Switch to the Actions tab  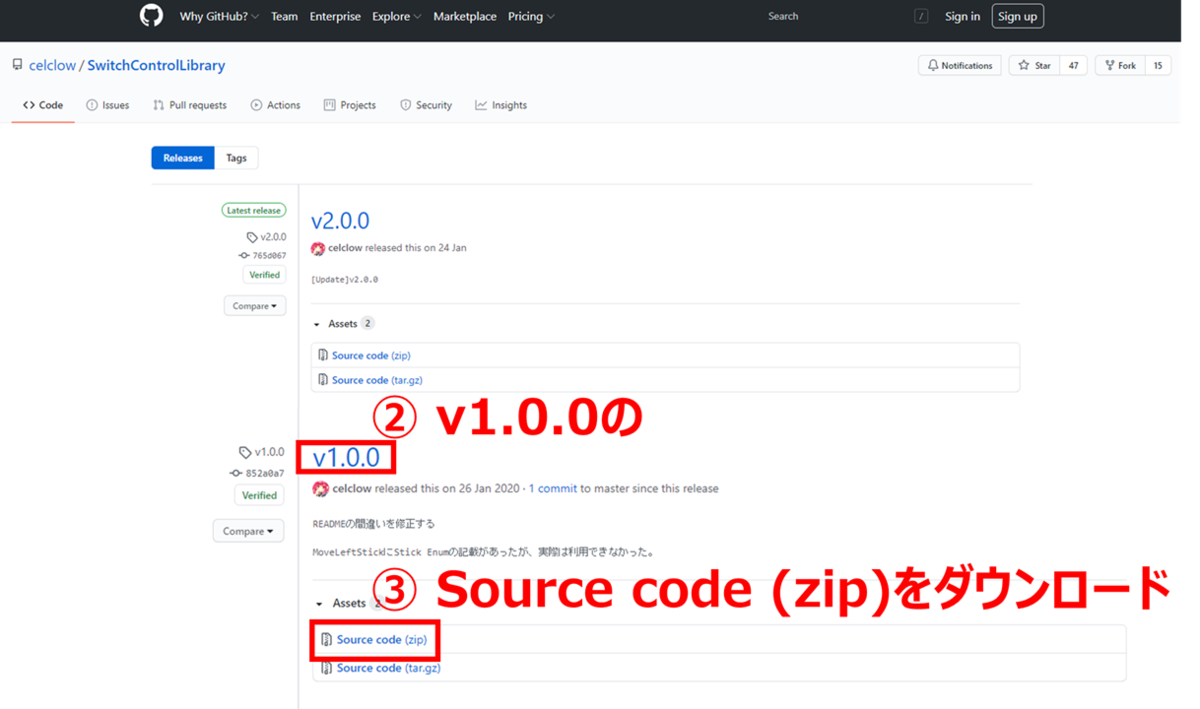point(275,105)
